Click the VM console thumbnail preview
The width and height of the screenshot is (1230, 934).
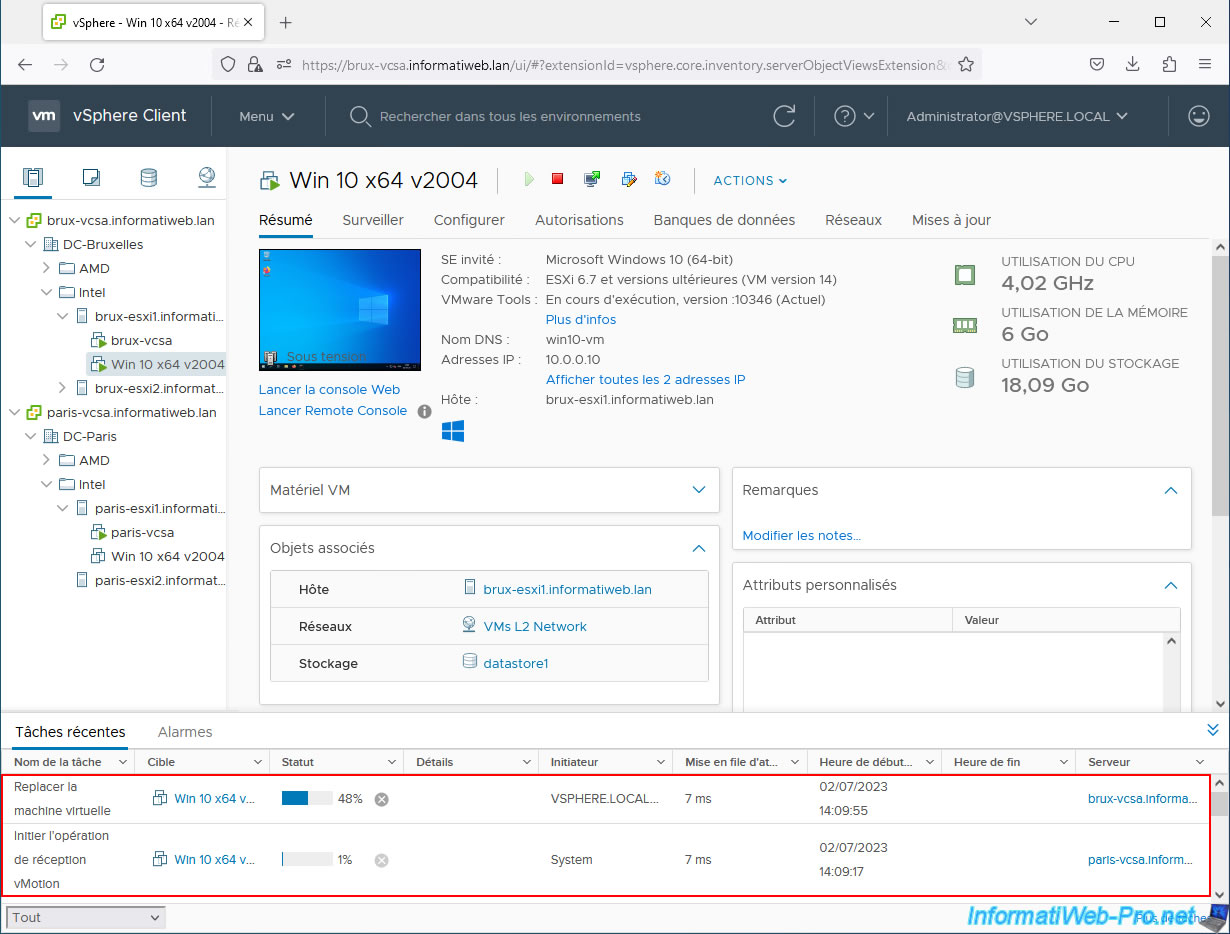click(x=340, y=310)
